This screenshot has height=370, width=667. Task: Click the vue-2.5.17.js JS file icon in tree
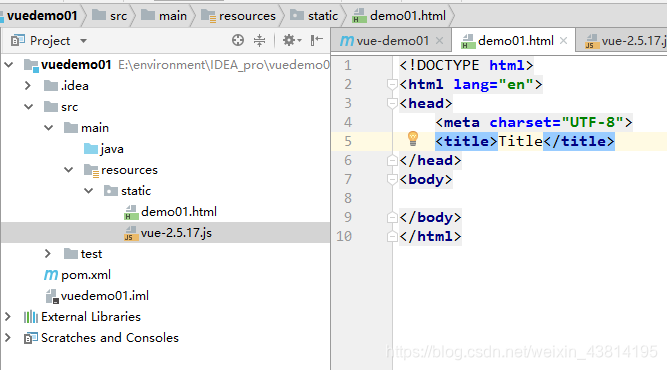pyautogui.click(x=131, y=233)
